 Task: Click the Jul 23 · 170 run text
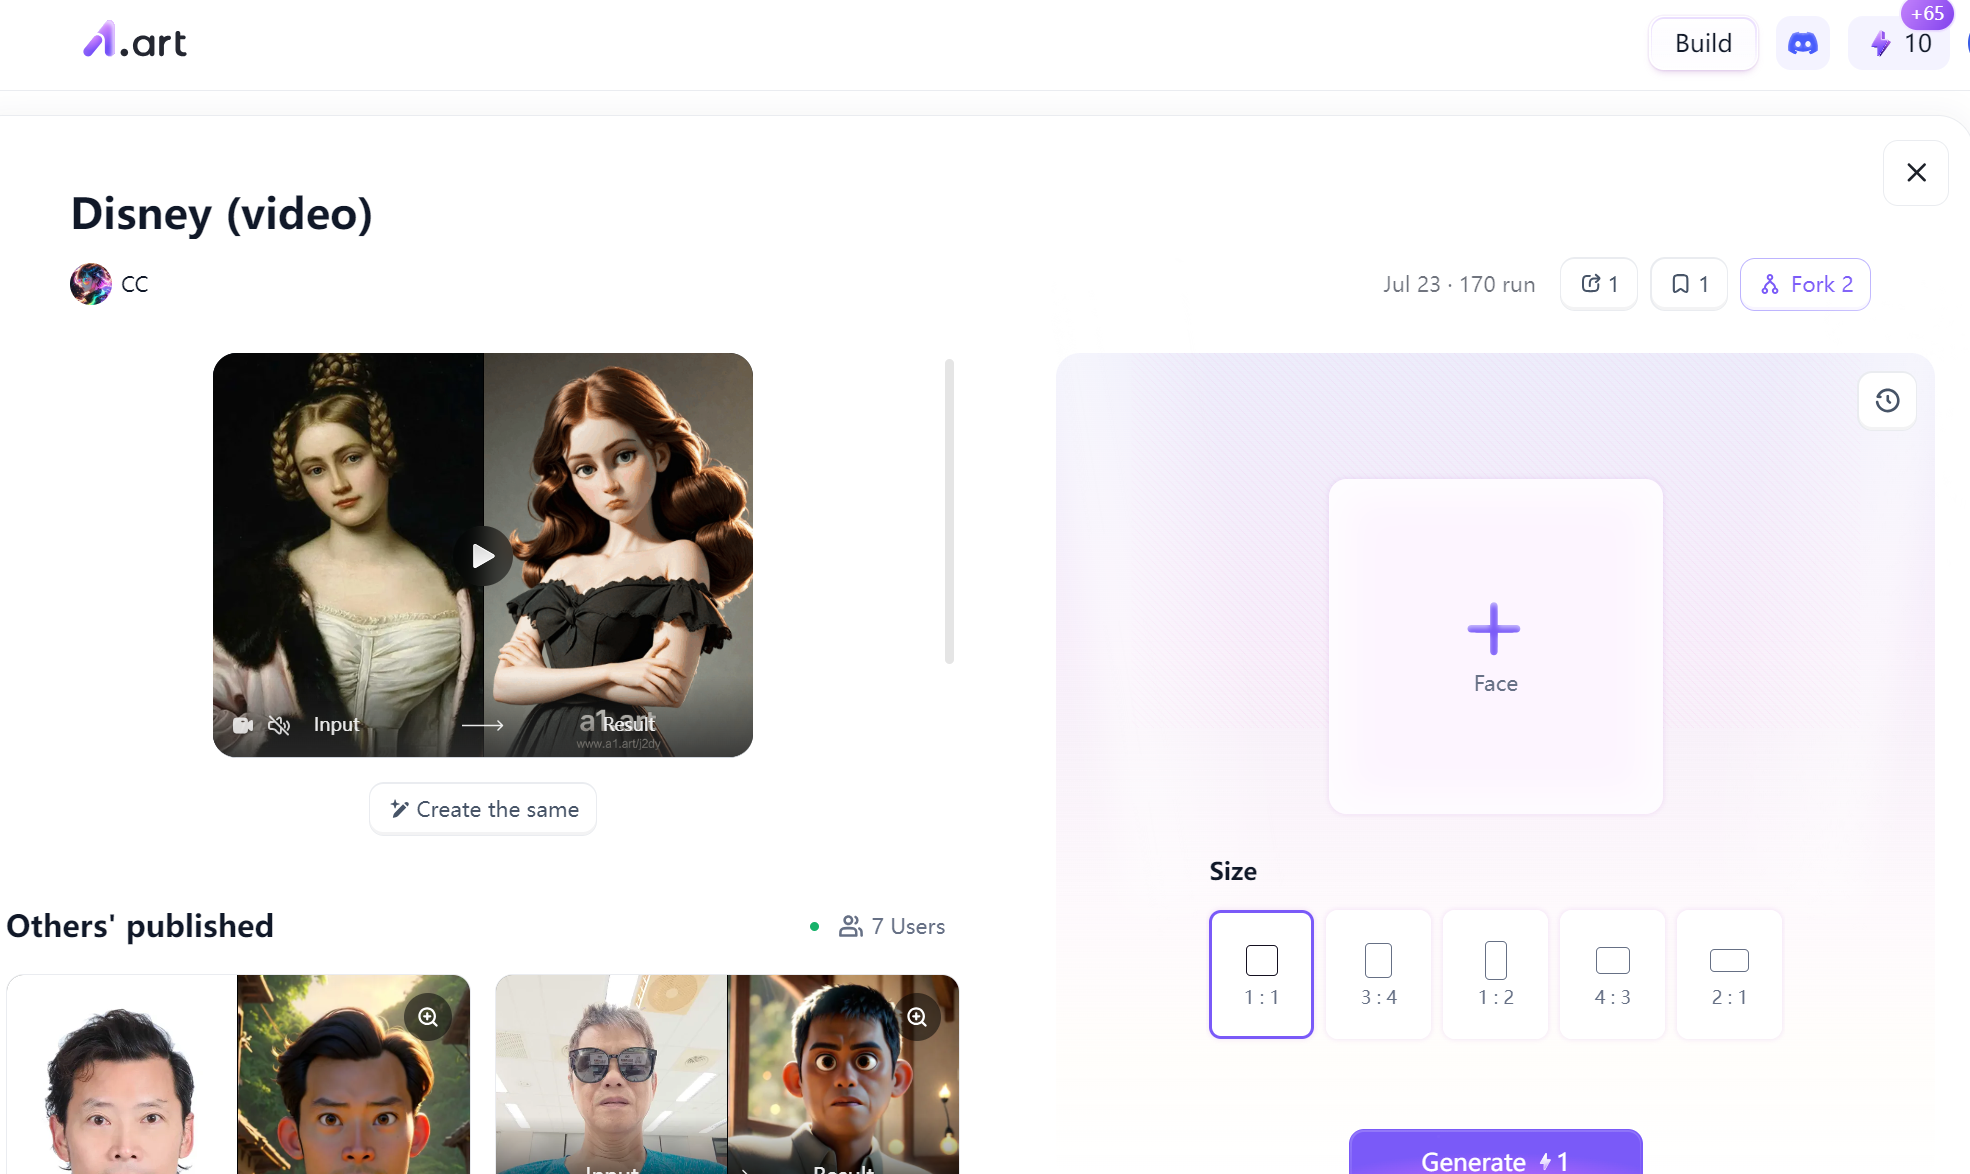1459,284
